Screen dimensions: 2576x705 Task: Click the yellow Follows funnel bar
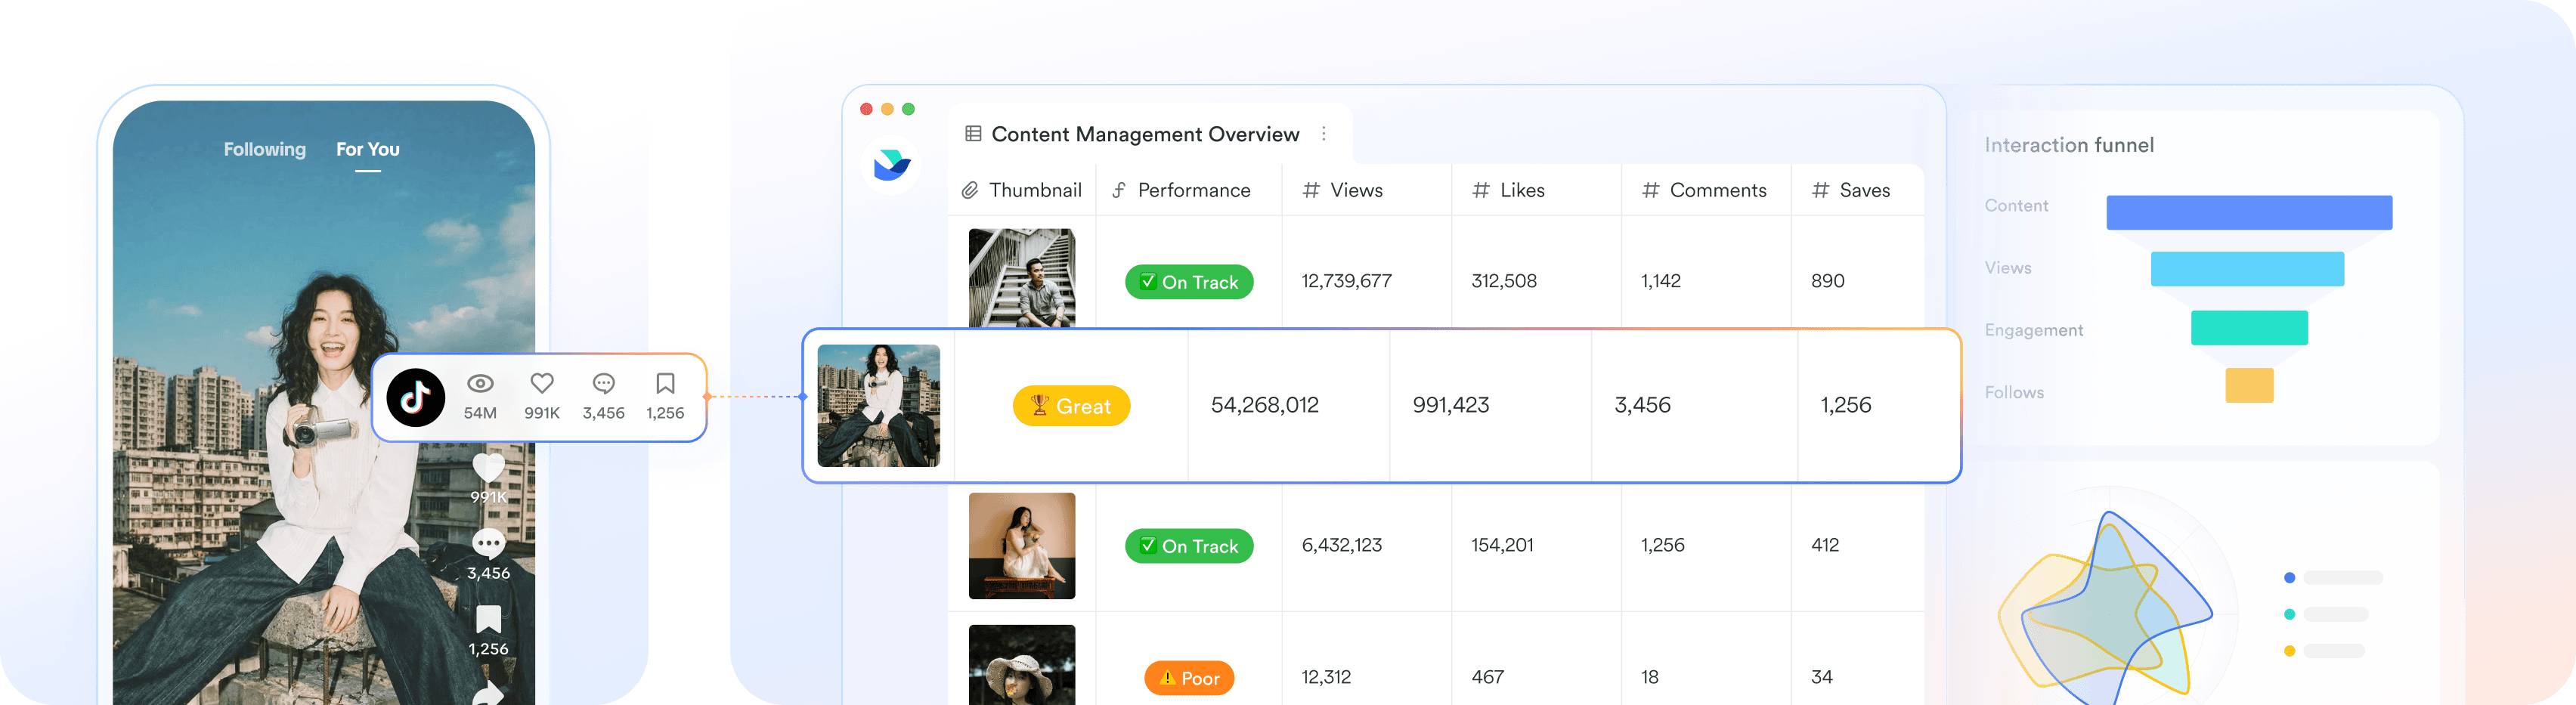click(x=2249, y=385)
